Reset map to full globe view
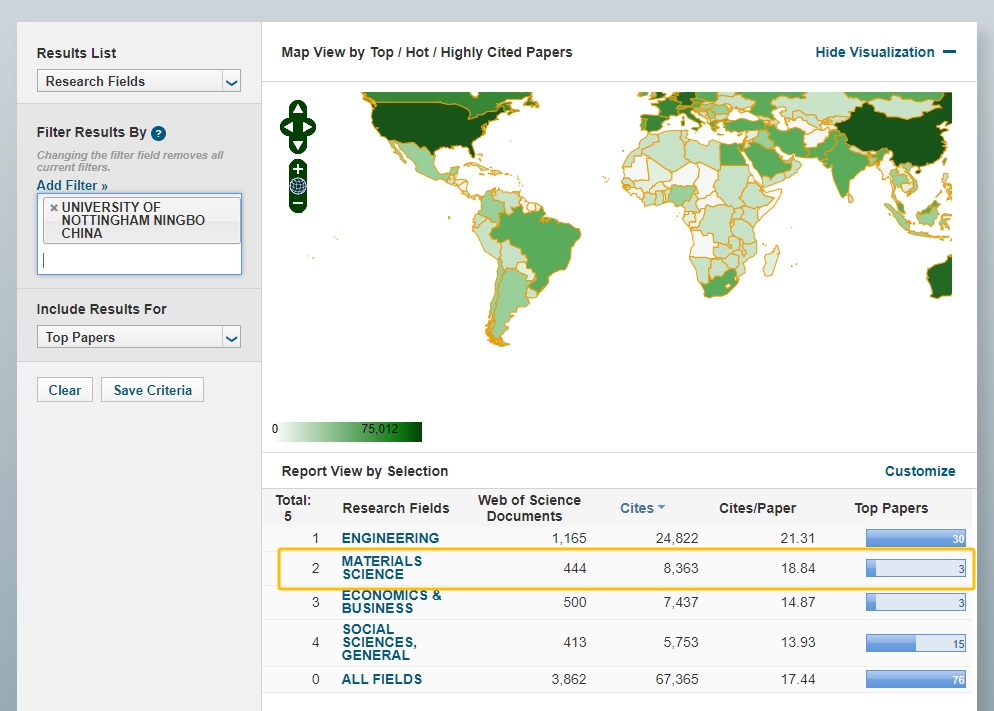 pos(298,186)
